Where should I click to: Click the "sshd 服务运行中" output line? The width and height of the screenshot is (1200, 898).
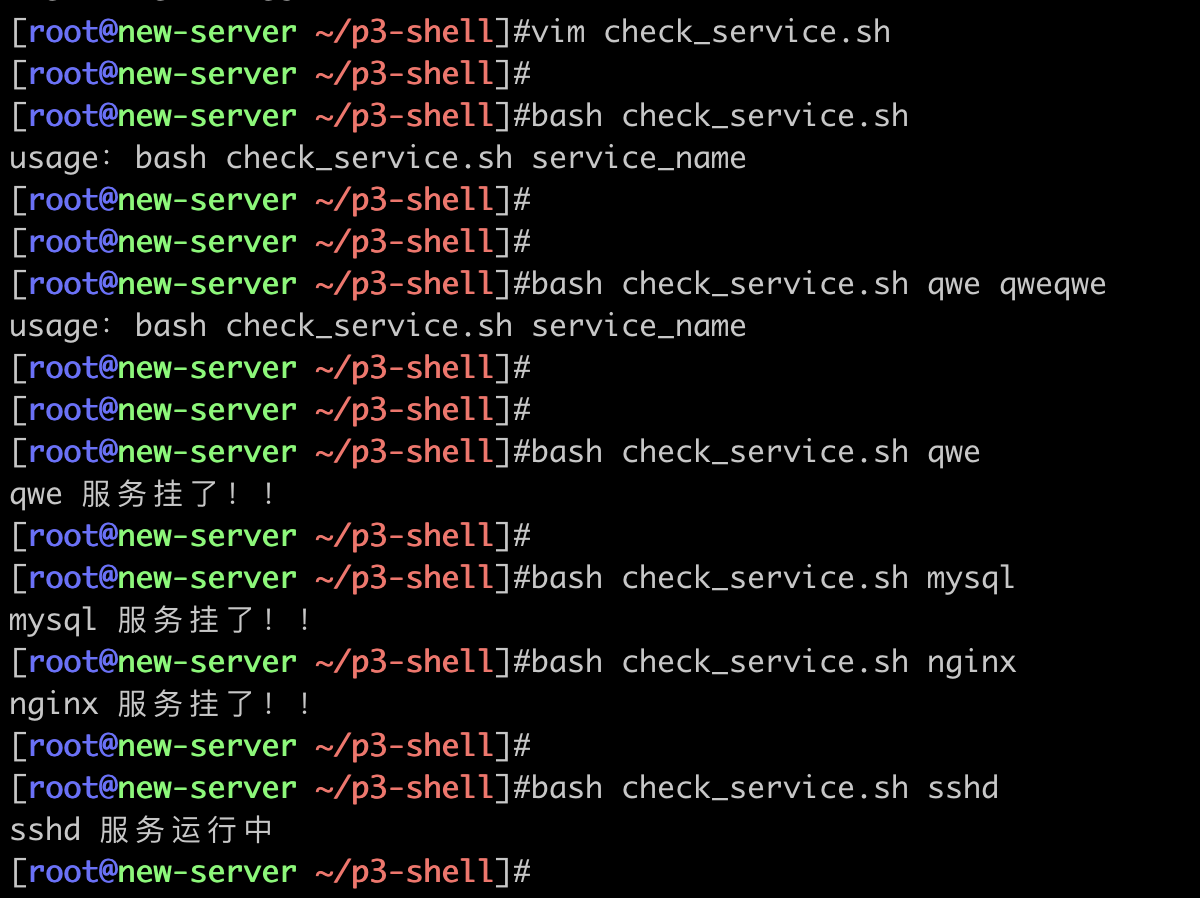click(141, 830)
